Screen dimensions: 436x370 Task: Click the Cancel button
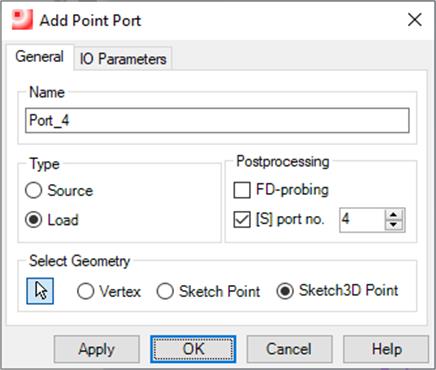(289, 349)
